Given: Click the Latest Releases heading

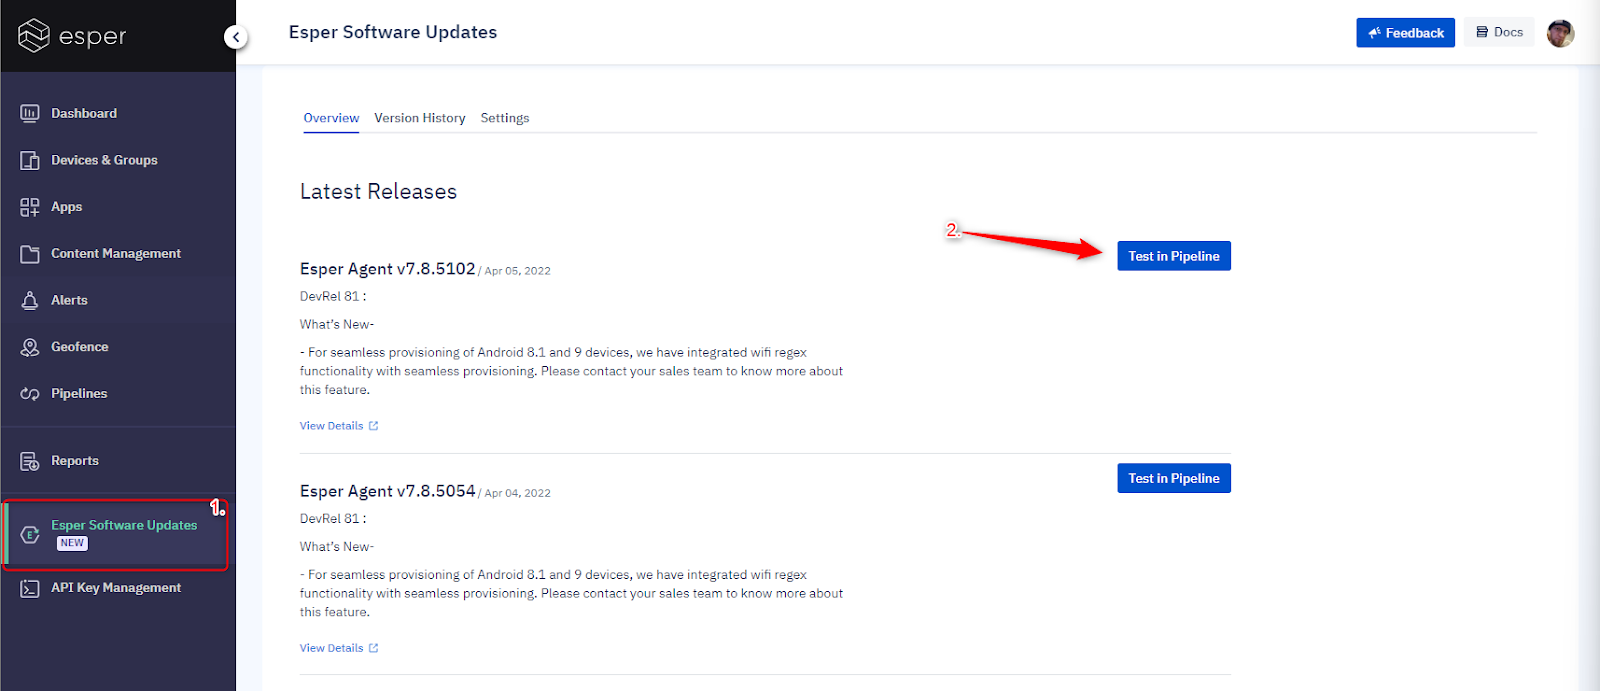Looking at the screenshot, I should (378, 191).
